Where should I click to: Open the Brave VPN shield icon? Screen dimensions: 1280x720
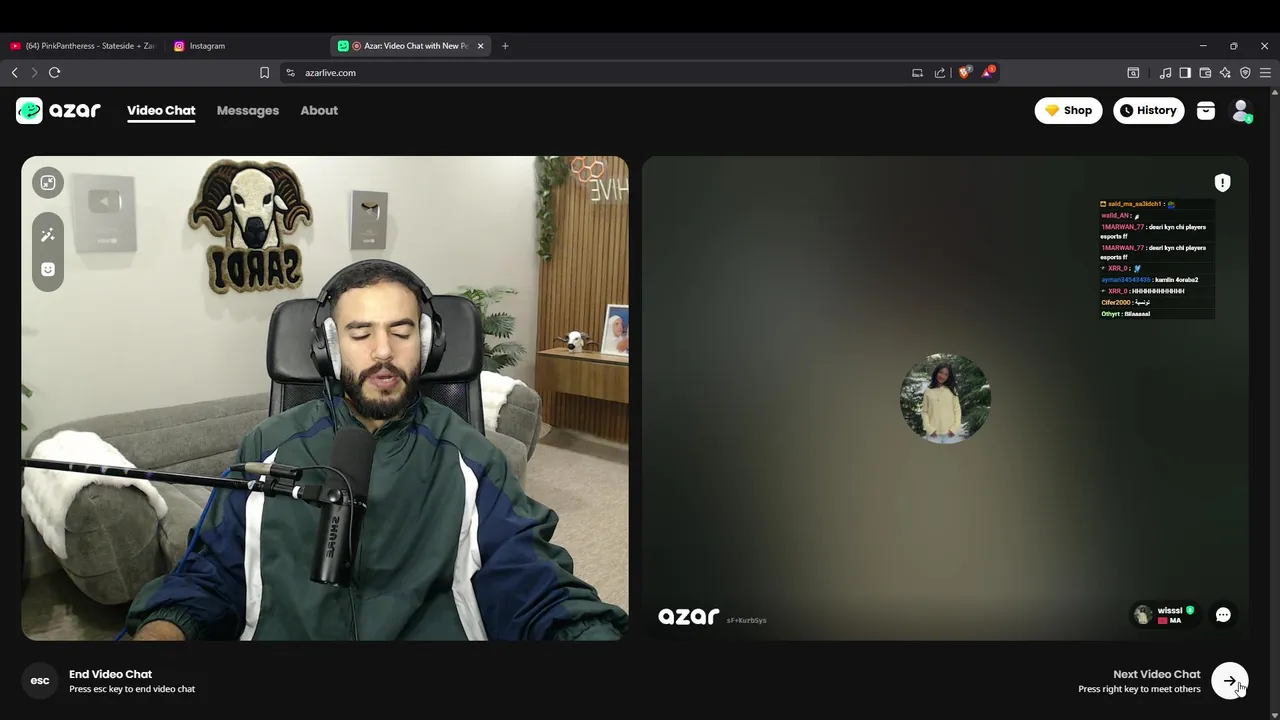1245,72
